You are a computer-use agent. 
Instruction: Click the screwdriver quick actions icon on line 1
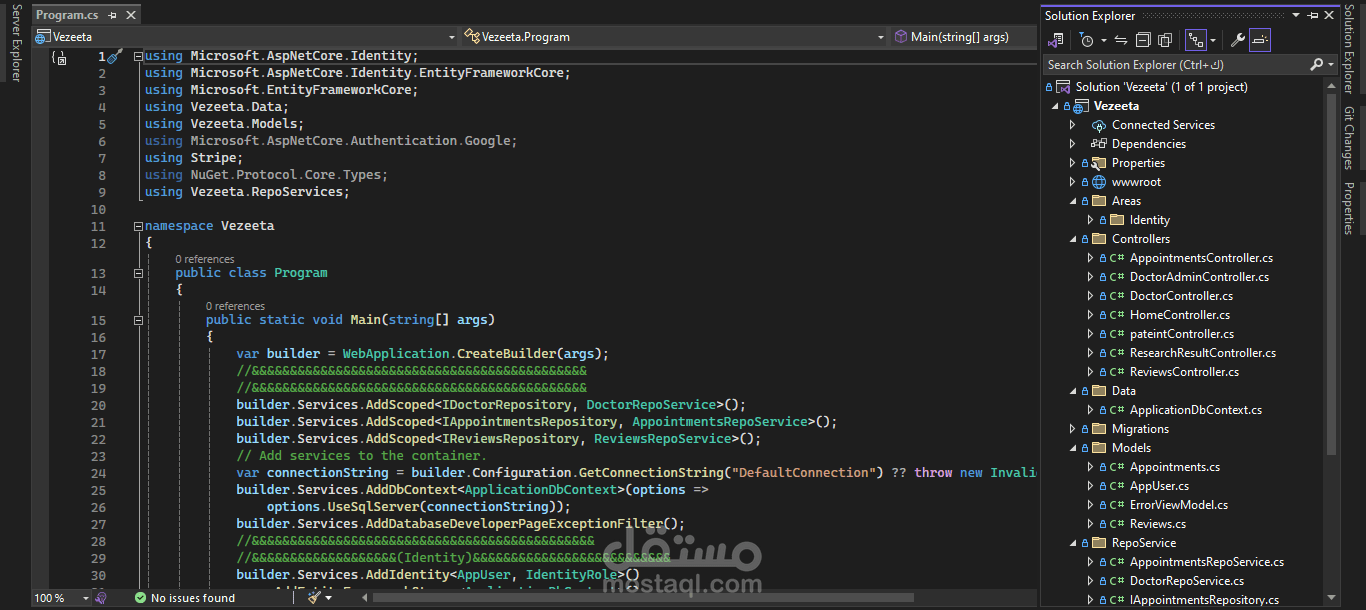coord(114,57)
